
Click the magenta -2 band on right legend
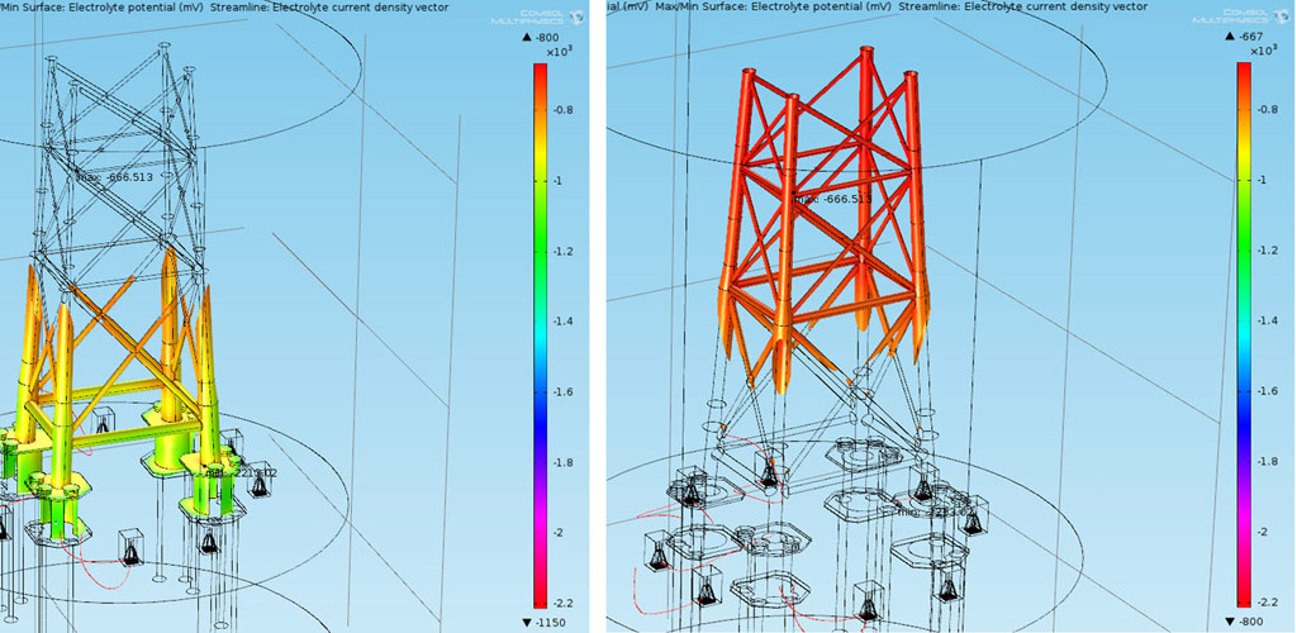[x=1244, y=531]
